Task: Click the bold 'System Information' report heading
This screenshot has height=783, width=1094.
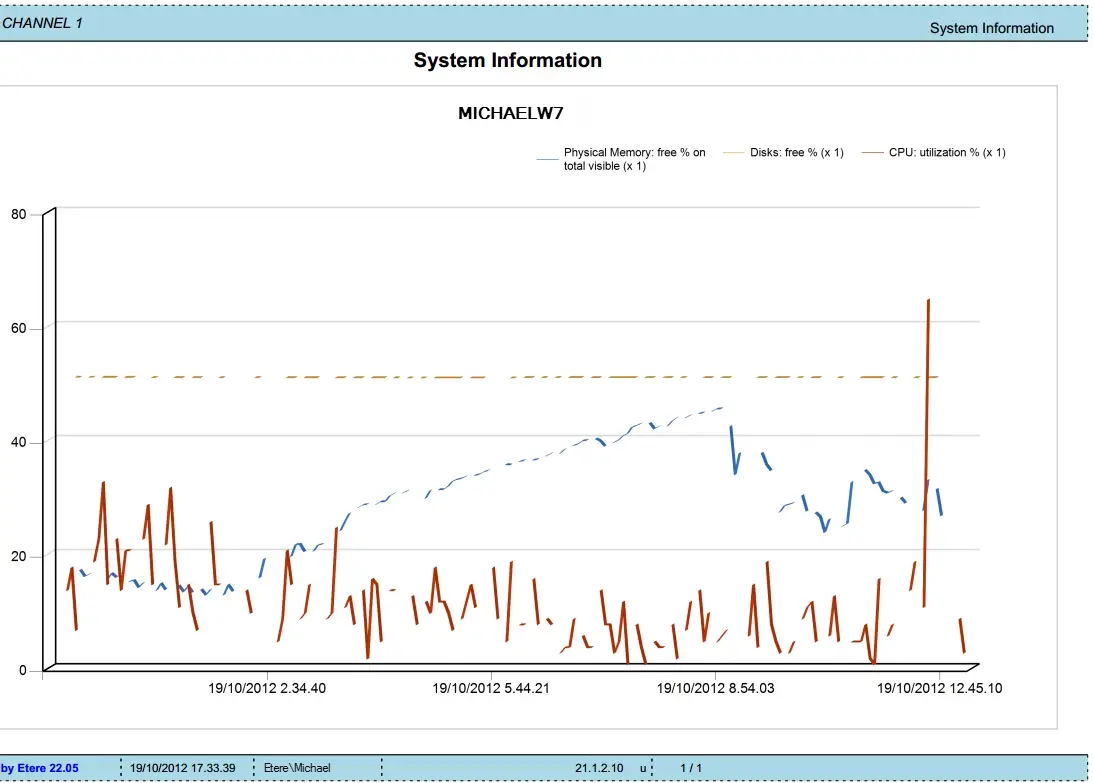Action: pos(507,61)
